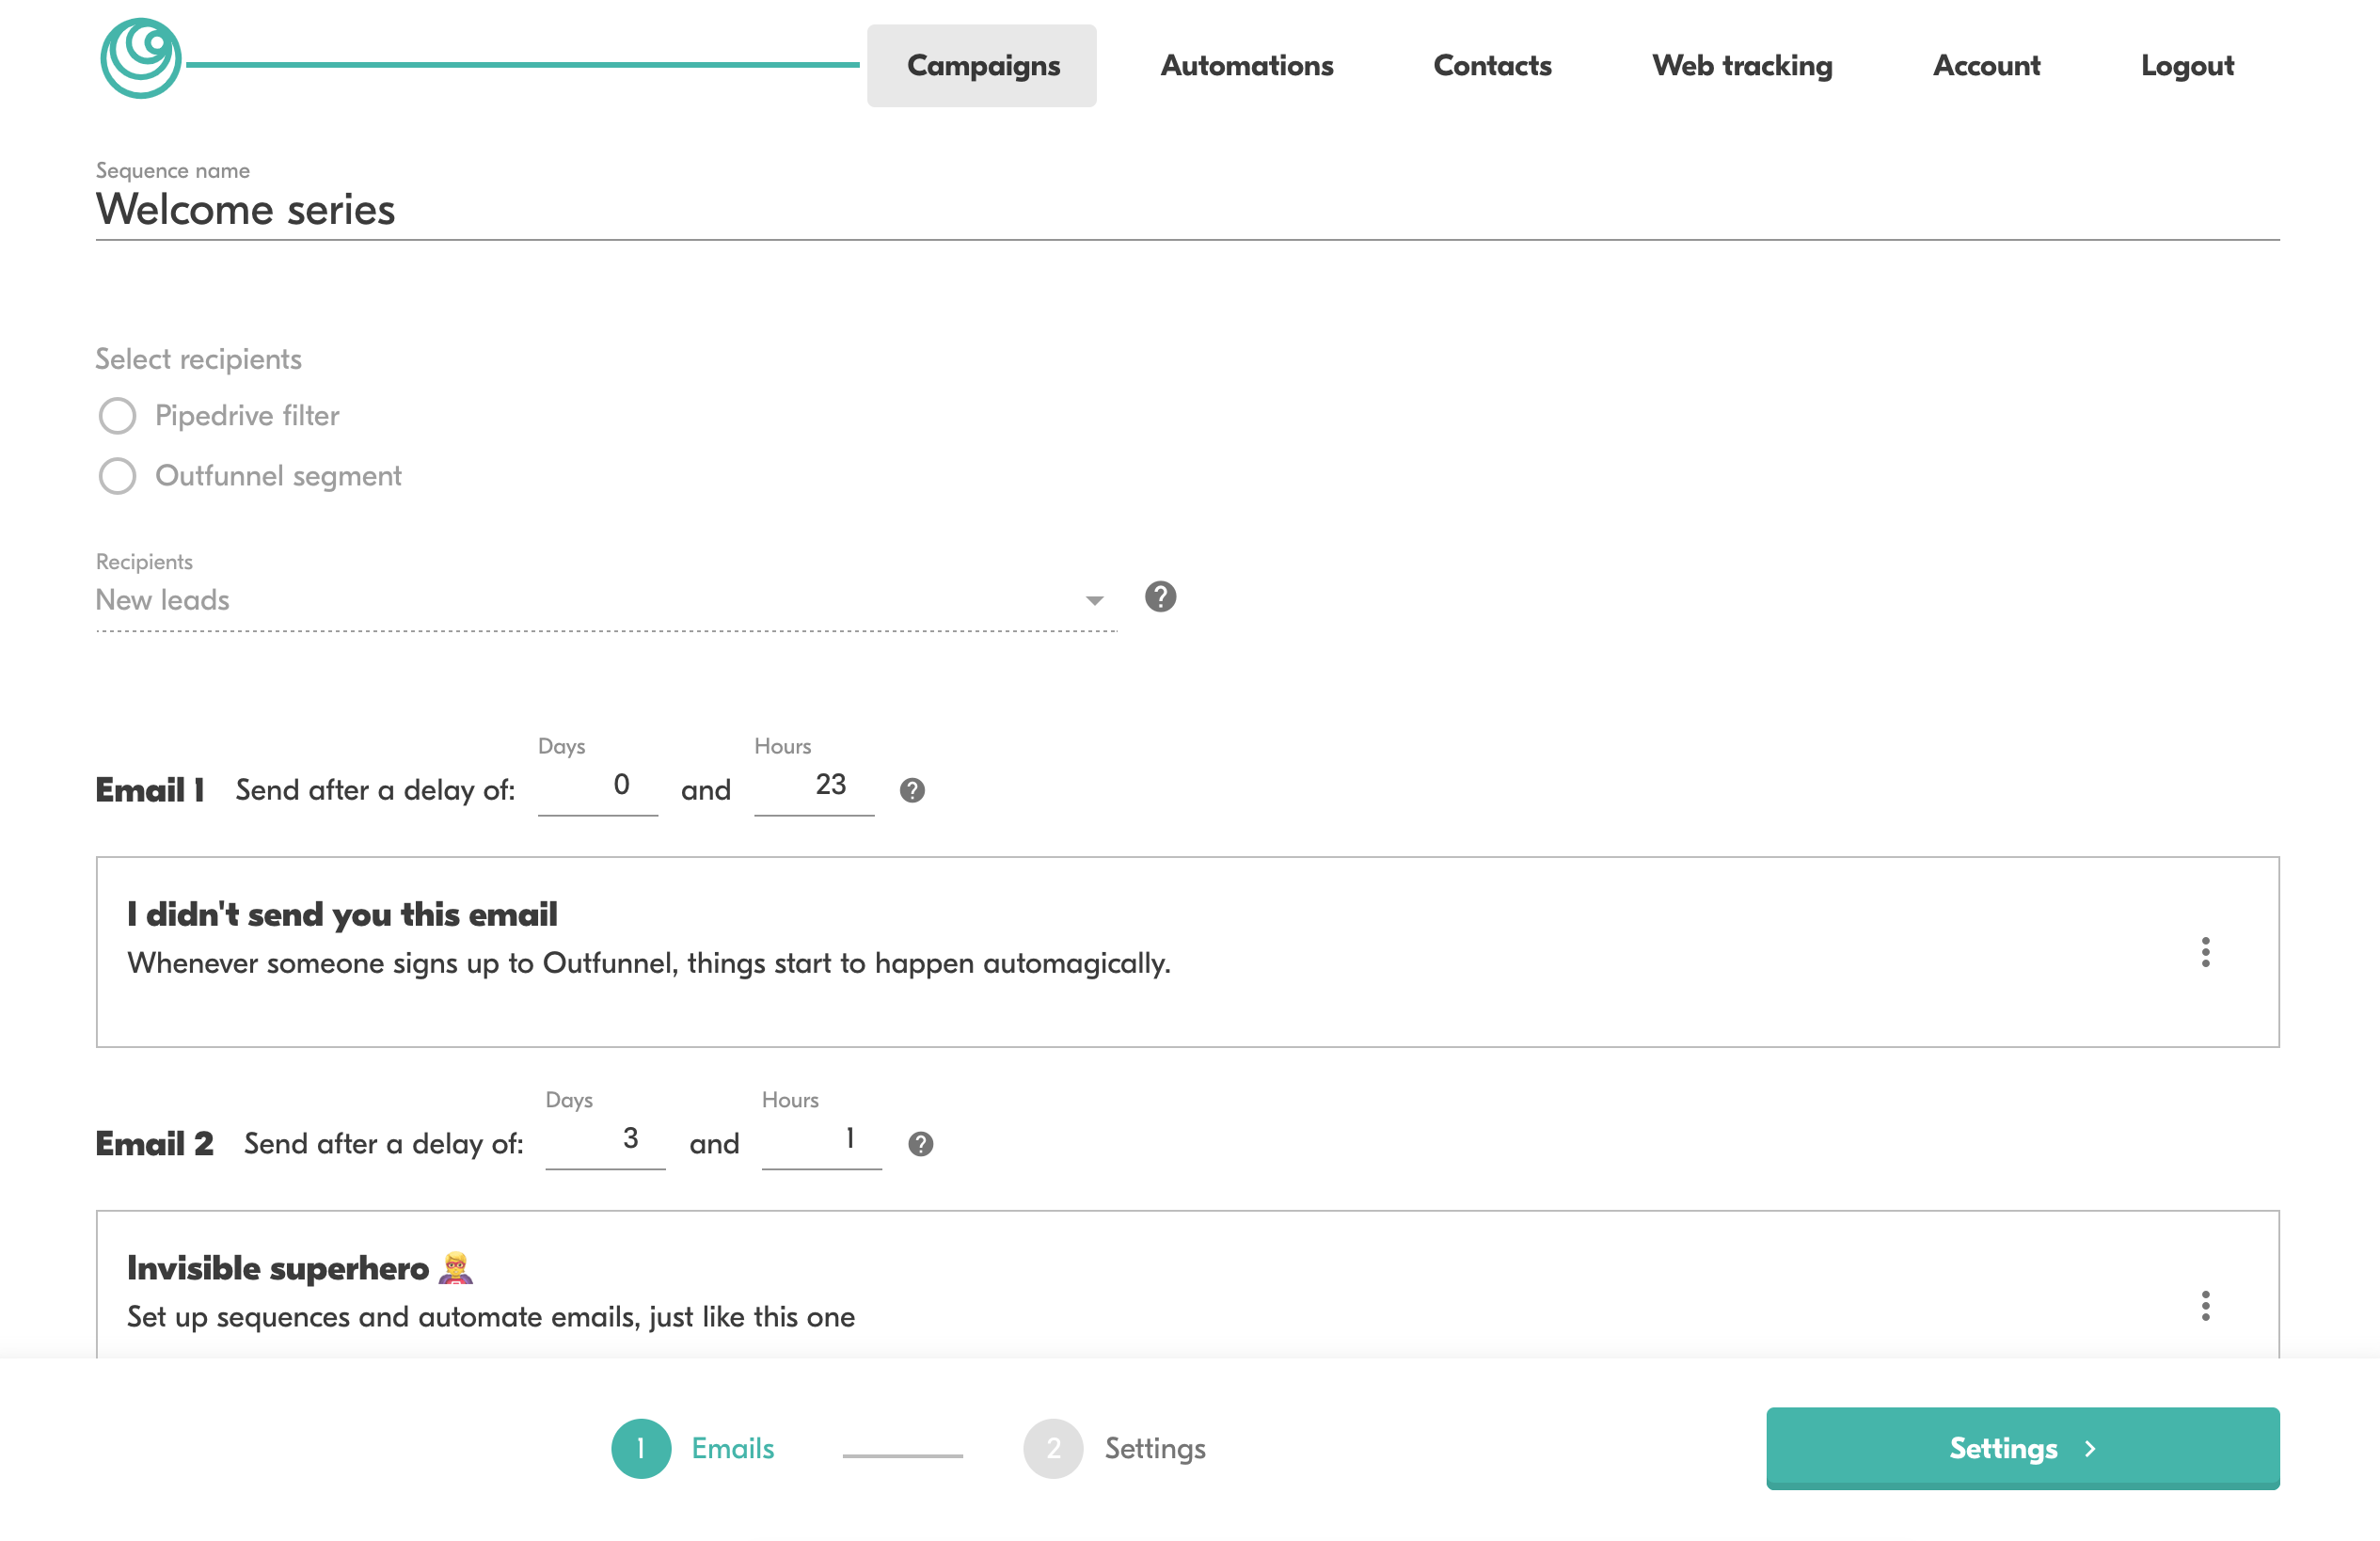Click the "Select recipients" heading
2380x1541 pixels.
tap(198, 359)
